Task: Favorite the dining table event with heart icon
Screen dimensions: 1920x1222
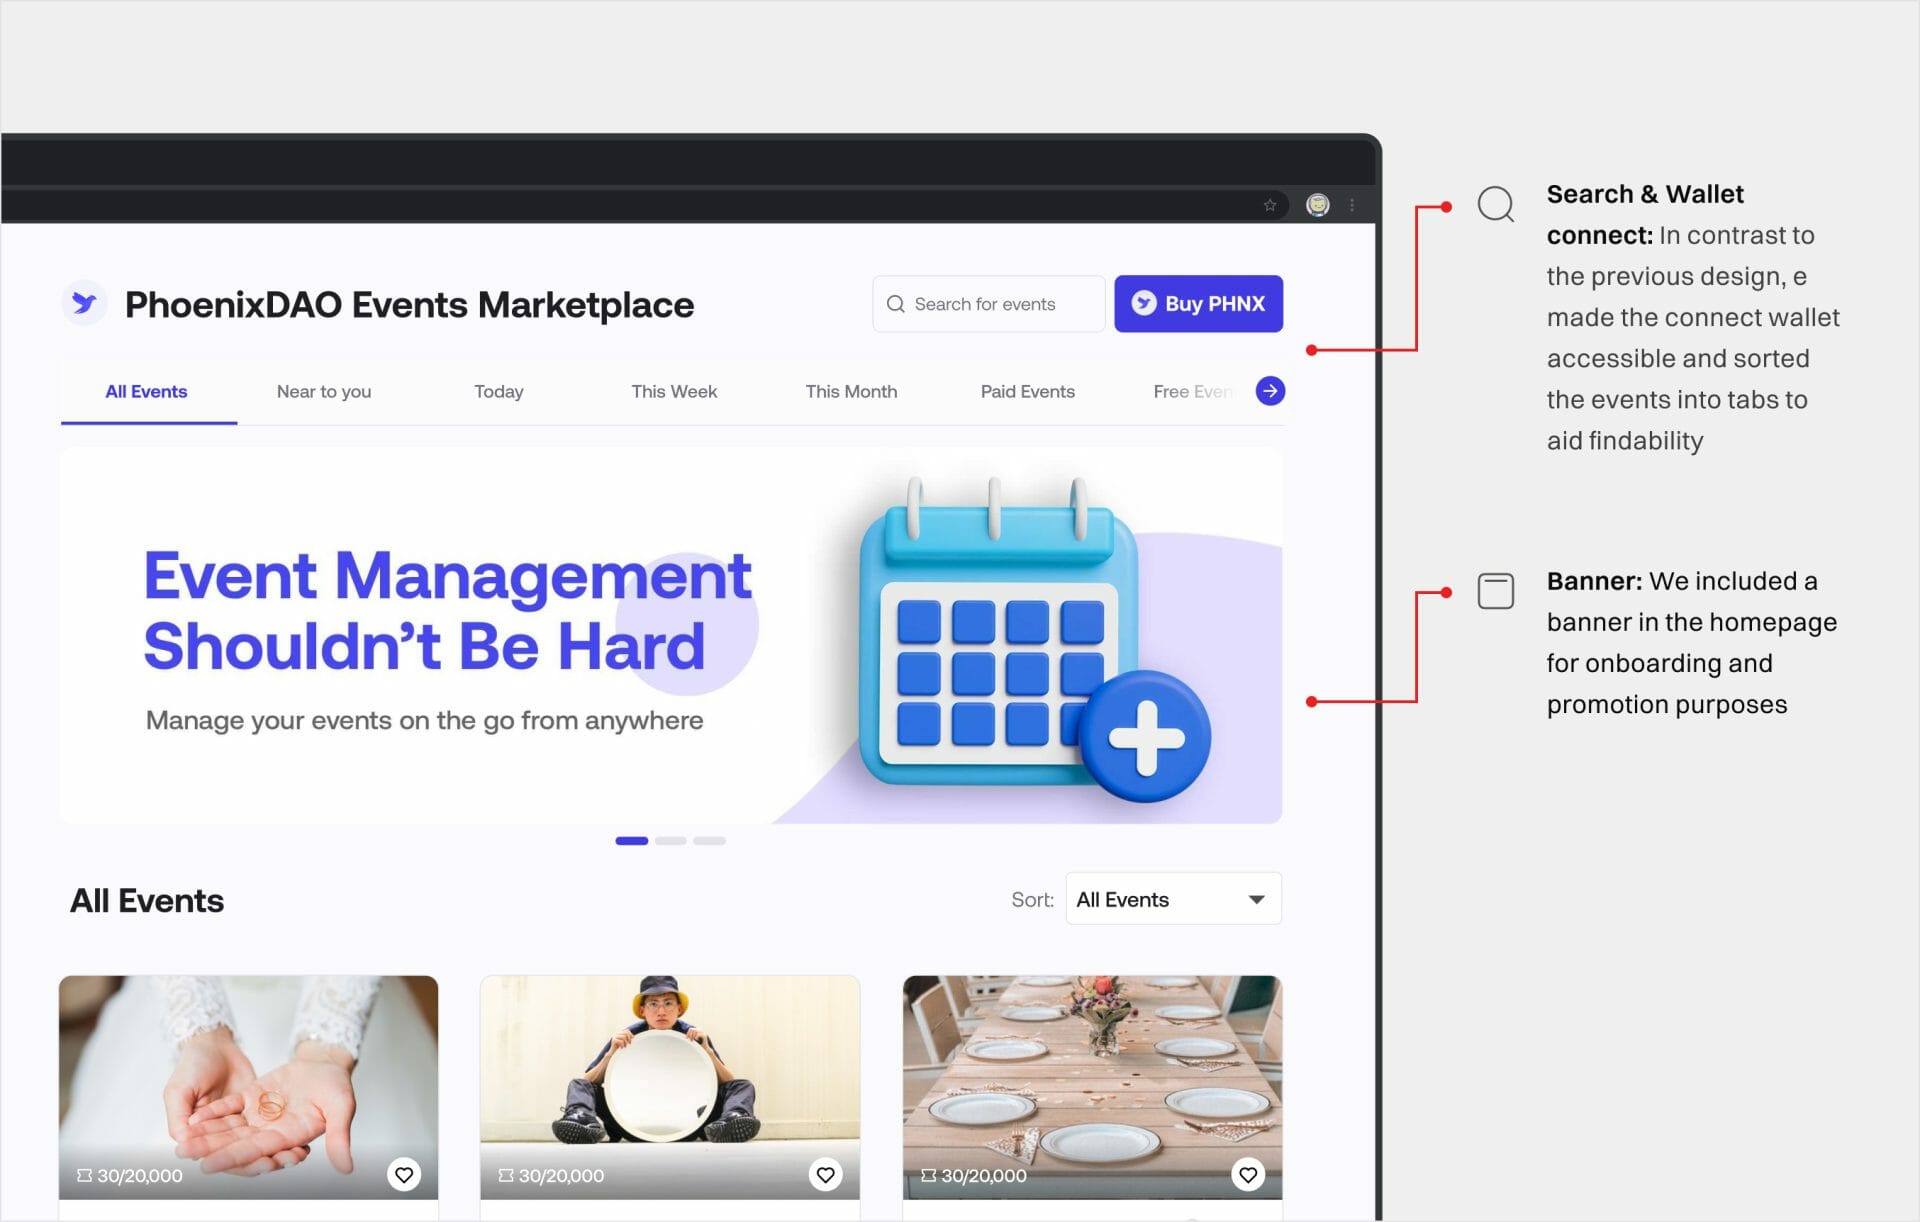Action: tap(1248, 1175)
